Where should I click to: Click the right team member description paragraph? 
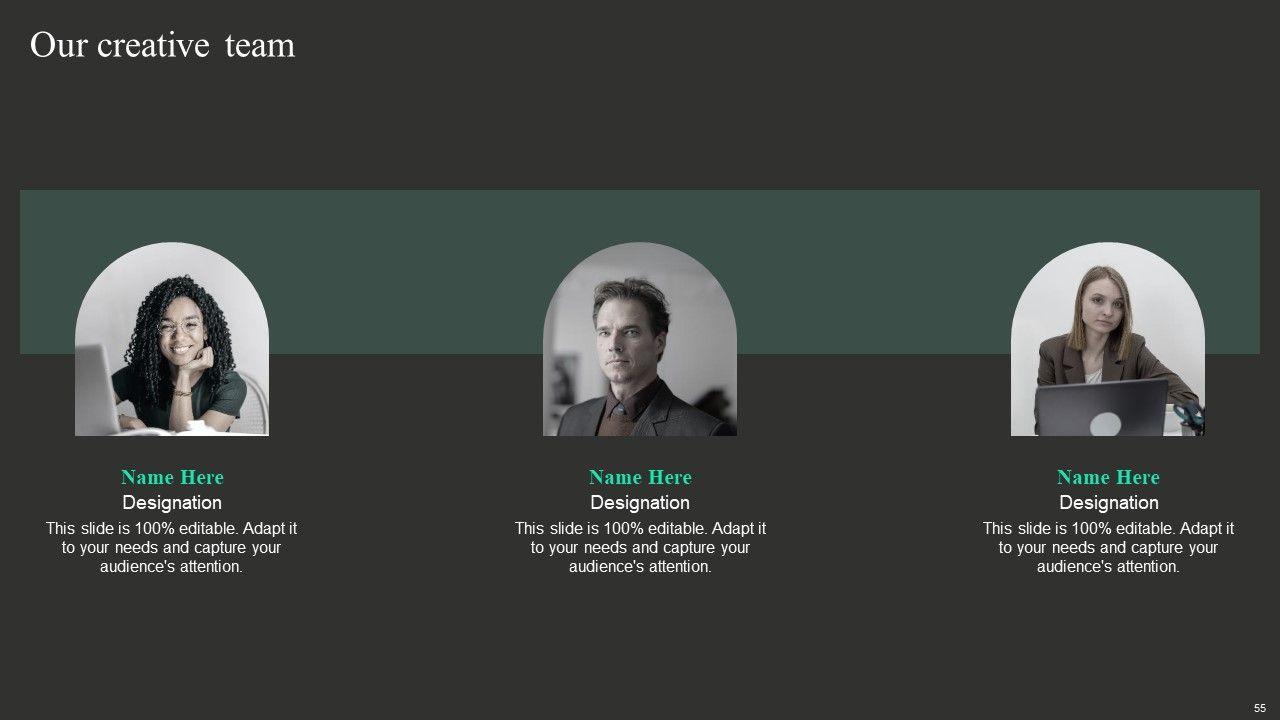(1108, 547)
